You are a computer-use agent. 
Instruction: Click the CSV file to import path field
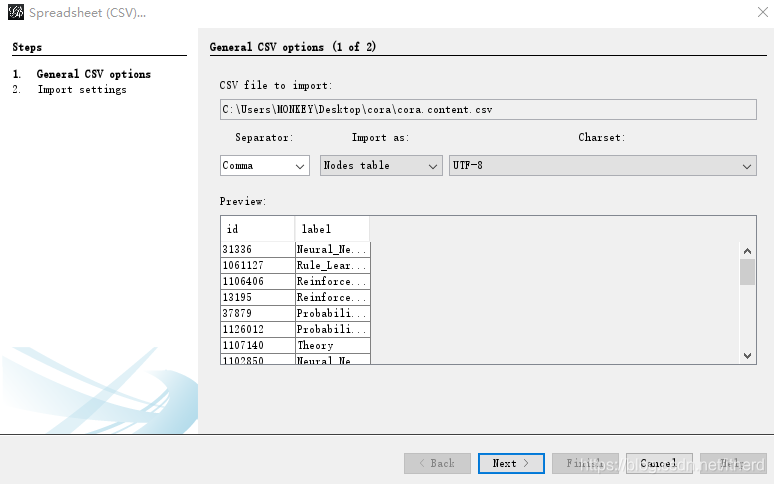click(x=488, y=110)
